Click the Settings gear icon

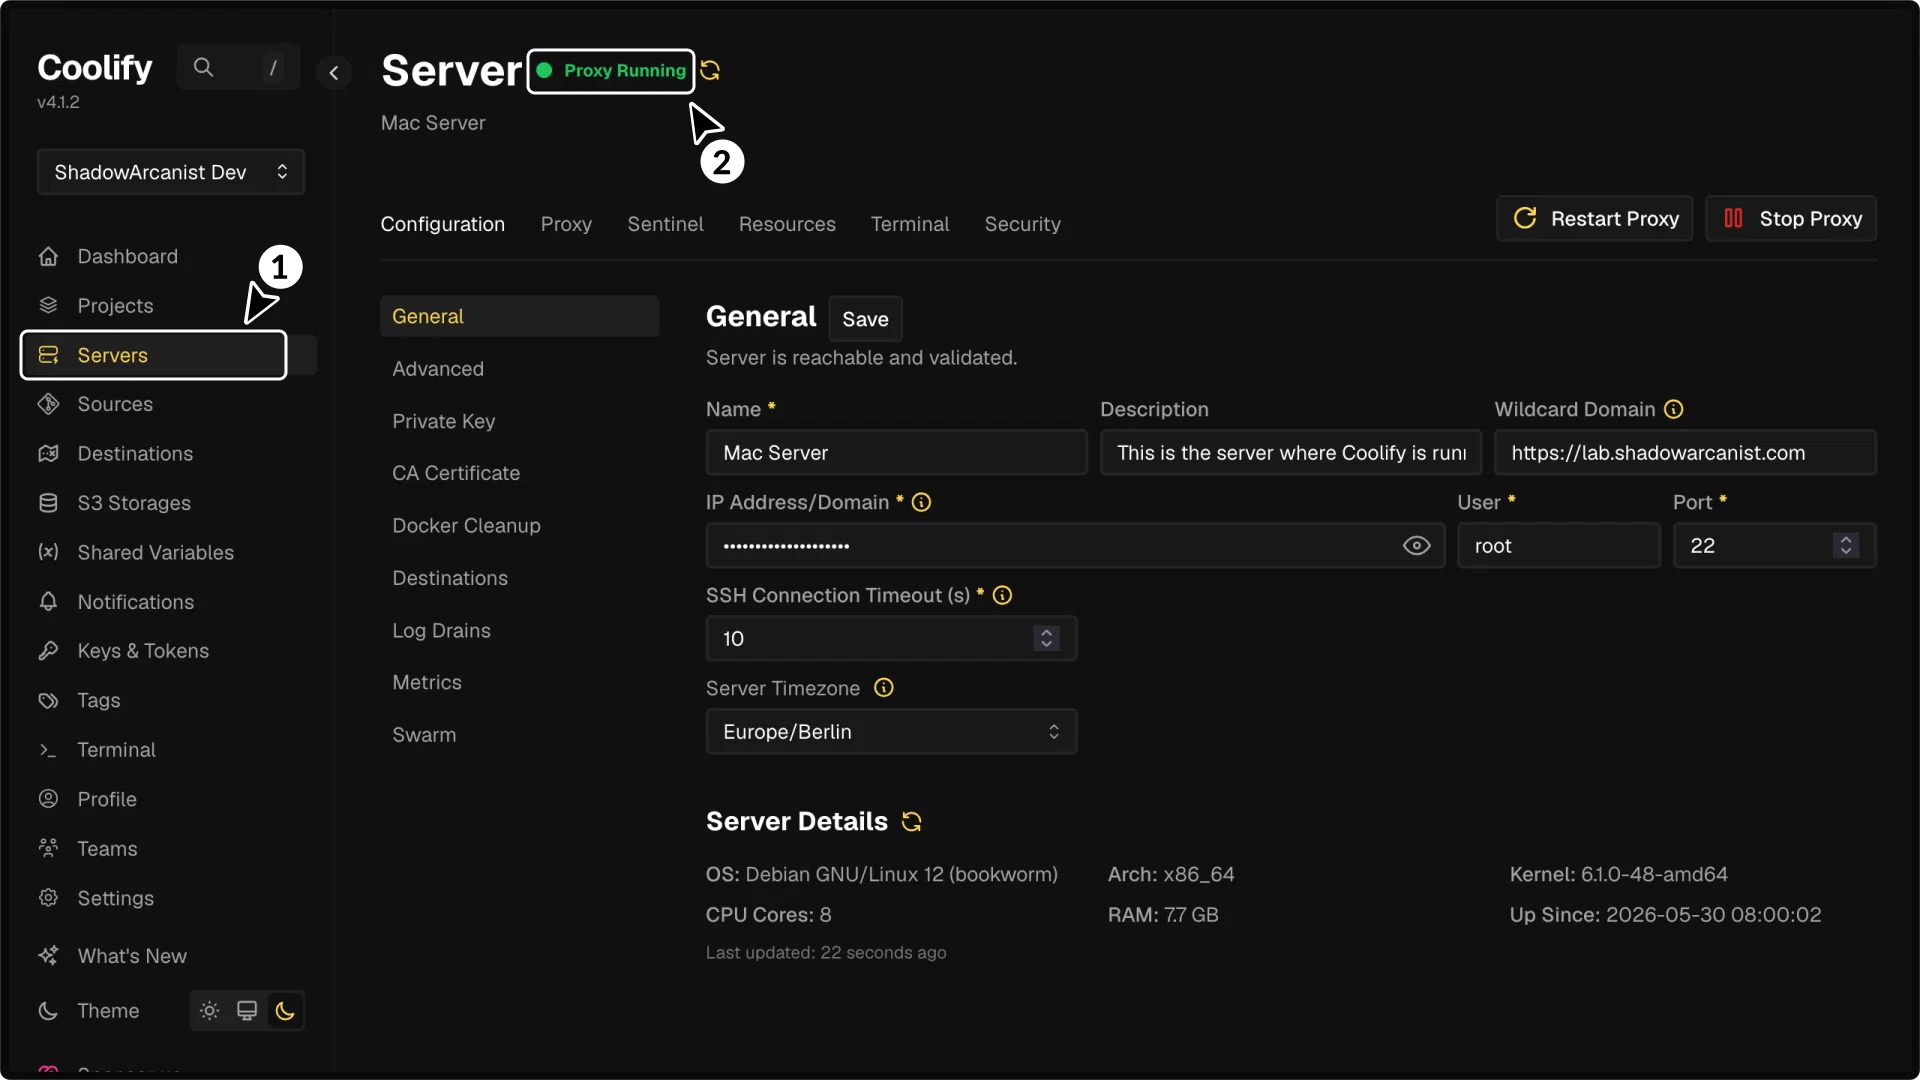click(x=48, y=898)
